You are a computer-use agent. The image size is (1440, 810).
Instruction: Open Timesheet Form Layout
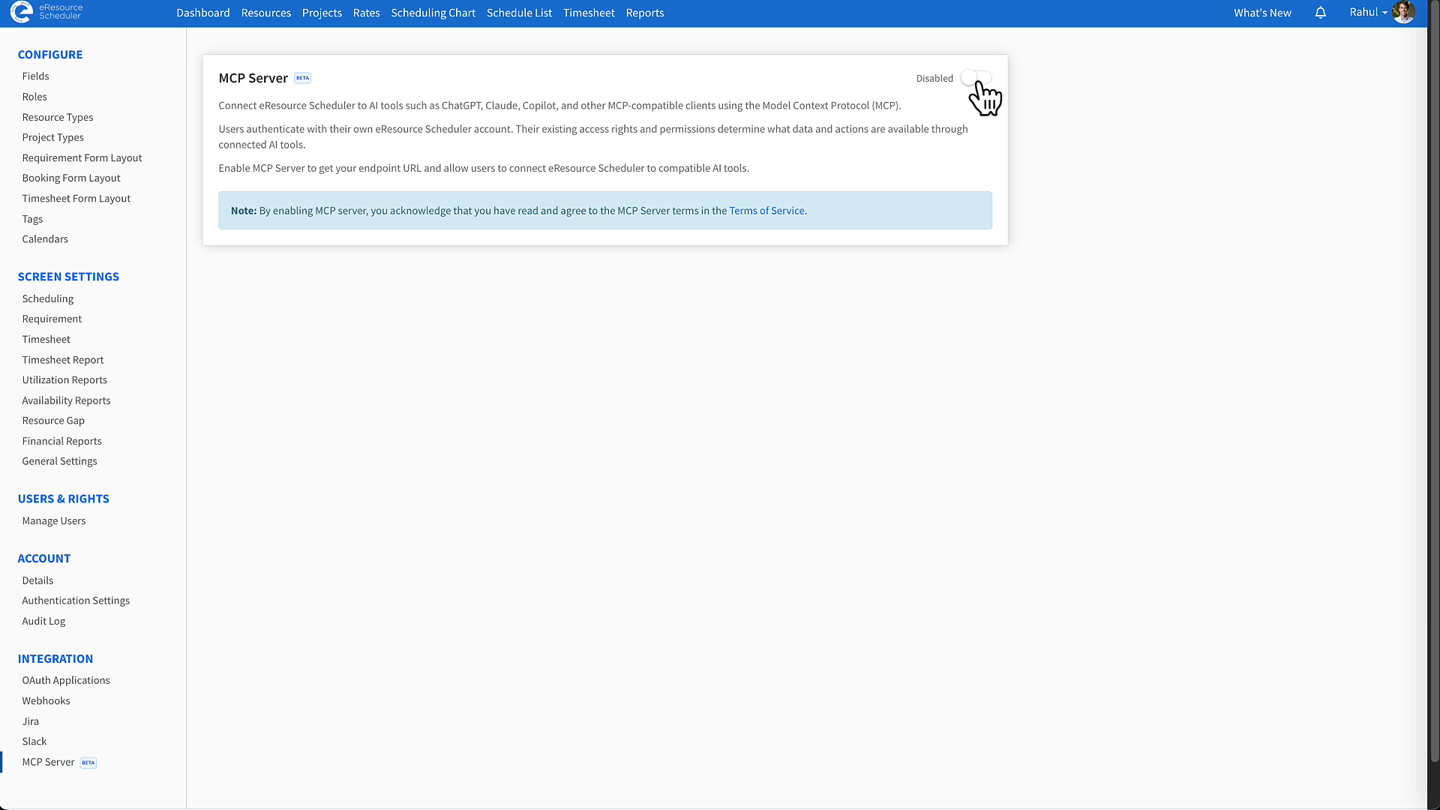coord(76,198)
